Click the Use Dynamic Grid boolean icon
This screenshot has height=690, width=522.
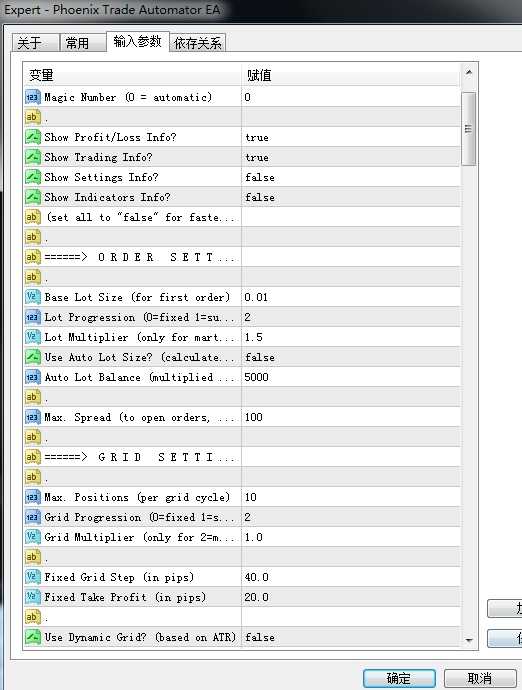click(33, 637)
